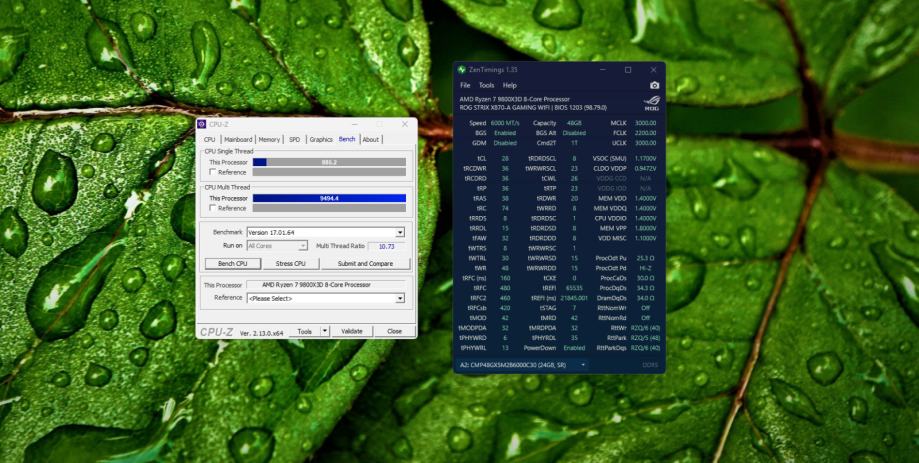Switch to the Memory tab

[x=269, y=139]
